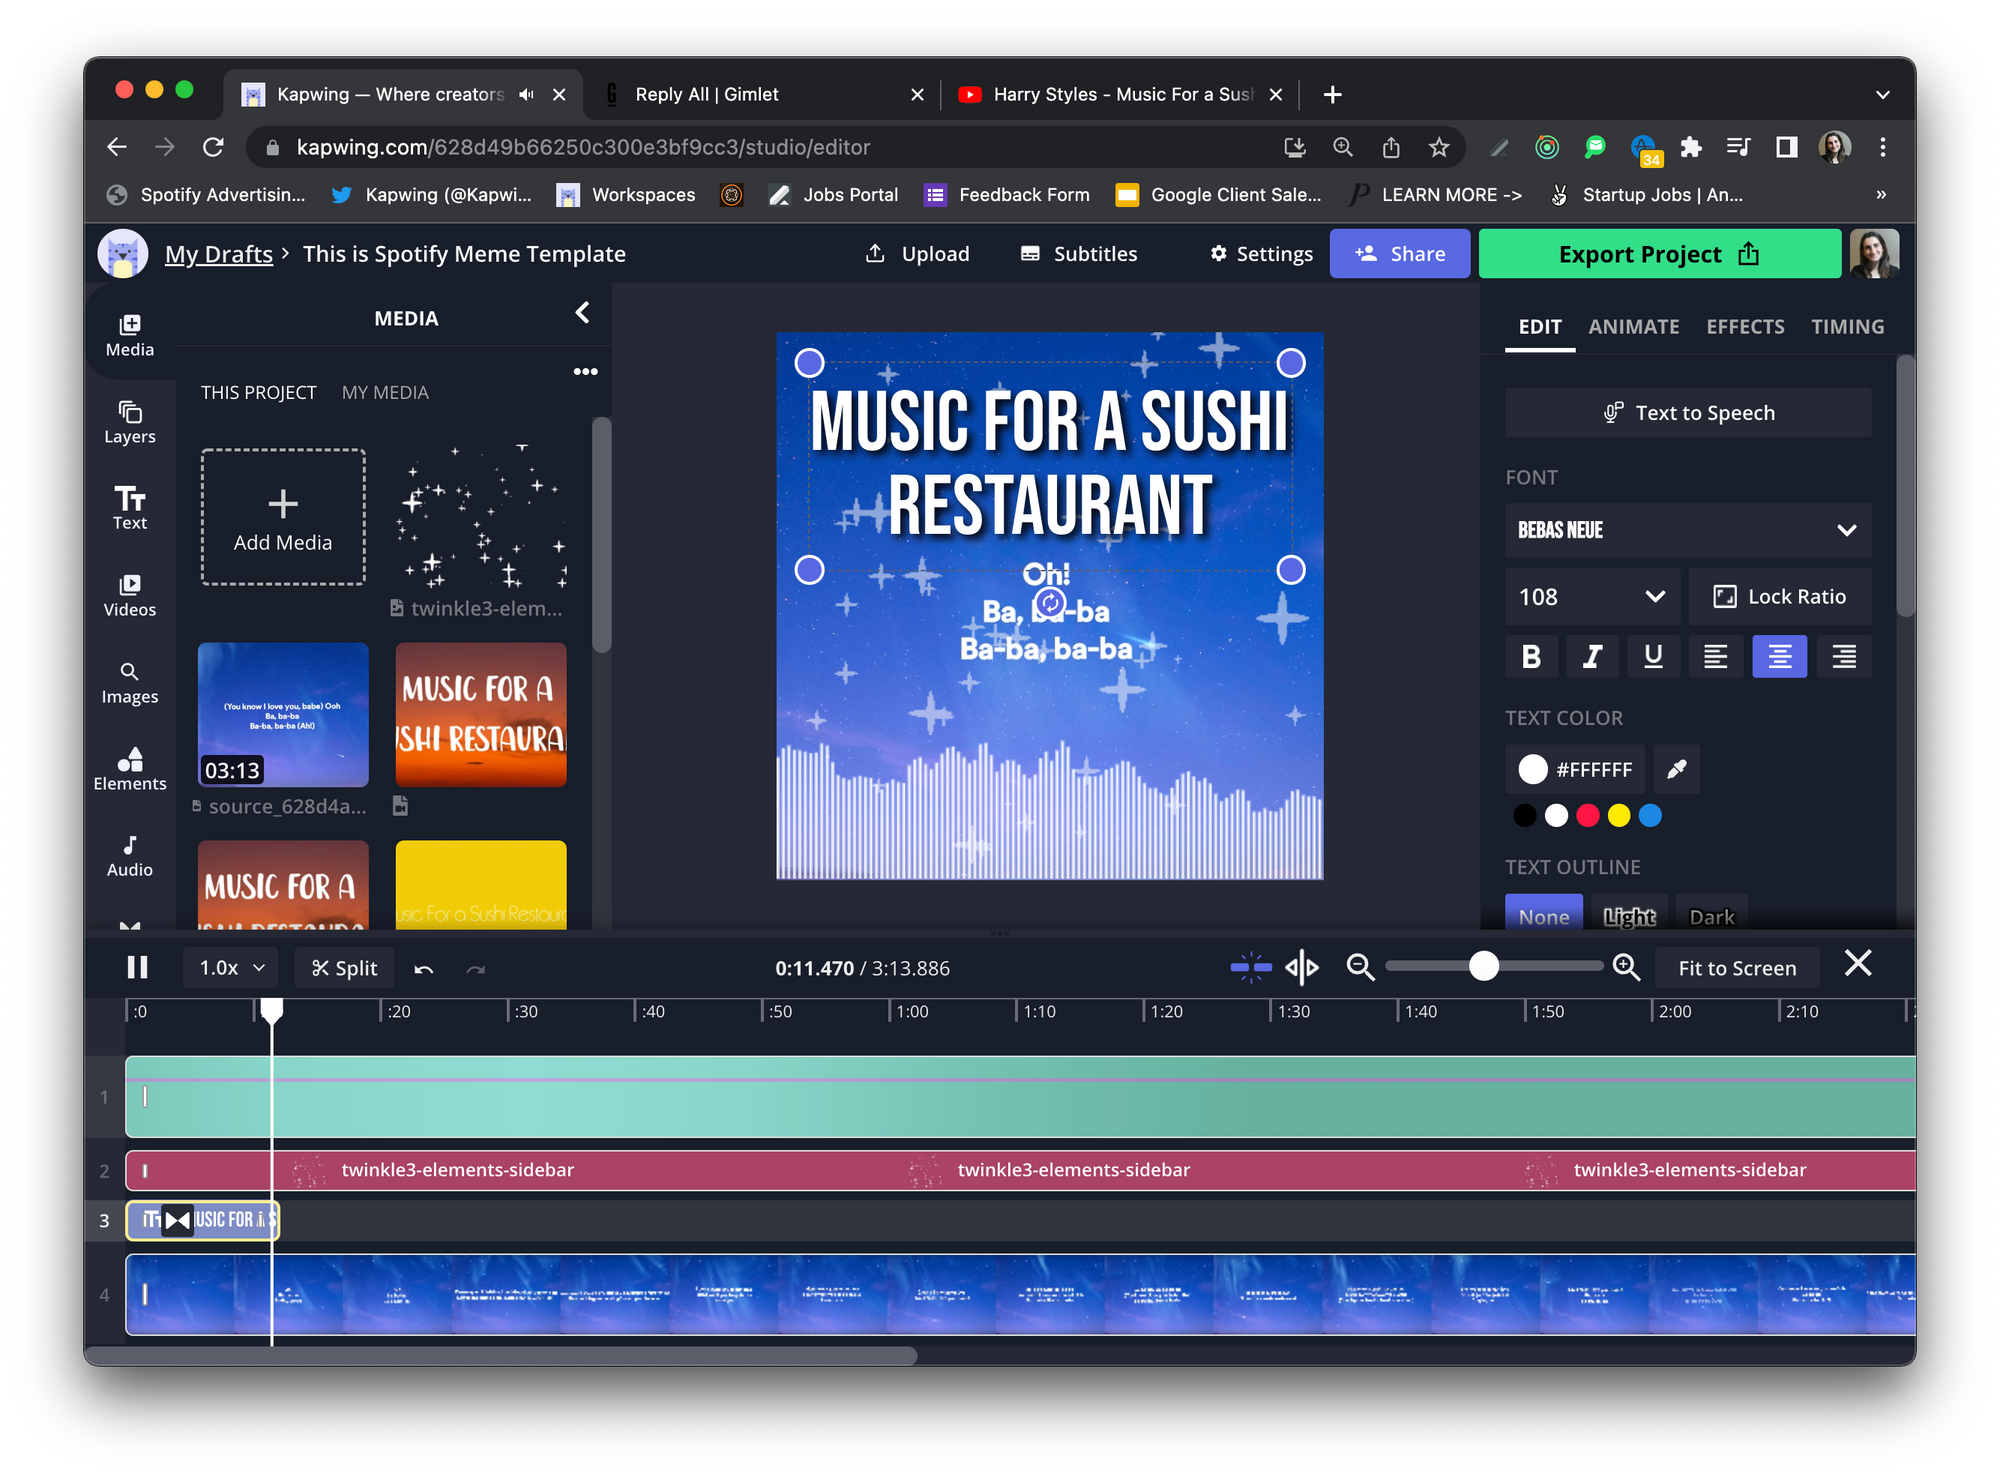The image size is (2000, 1477).
Task: Enable Lock Ratio for the text box
Action: point(1780,597)
